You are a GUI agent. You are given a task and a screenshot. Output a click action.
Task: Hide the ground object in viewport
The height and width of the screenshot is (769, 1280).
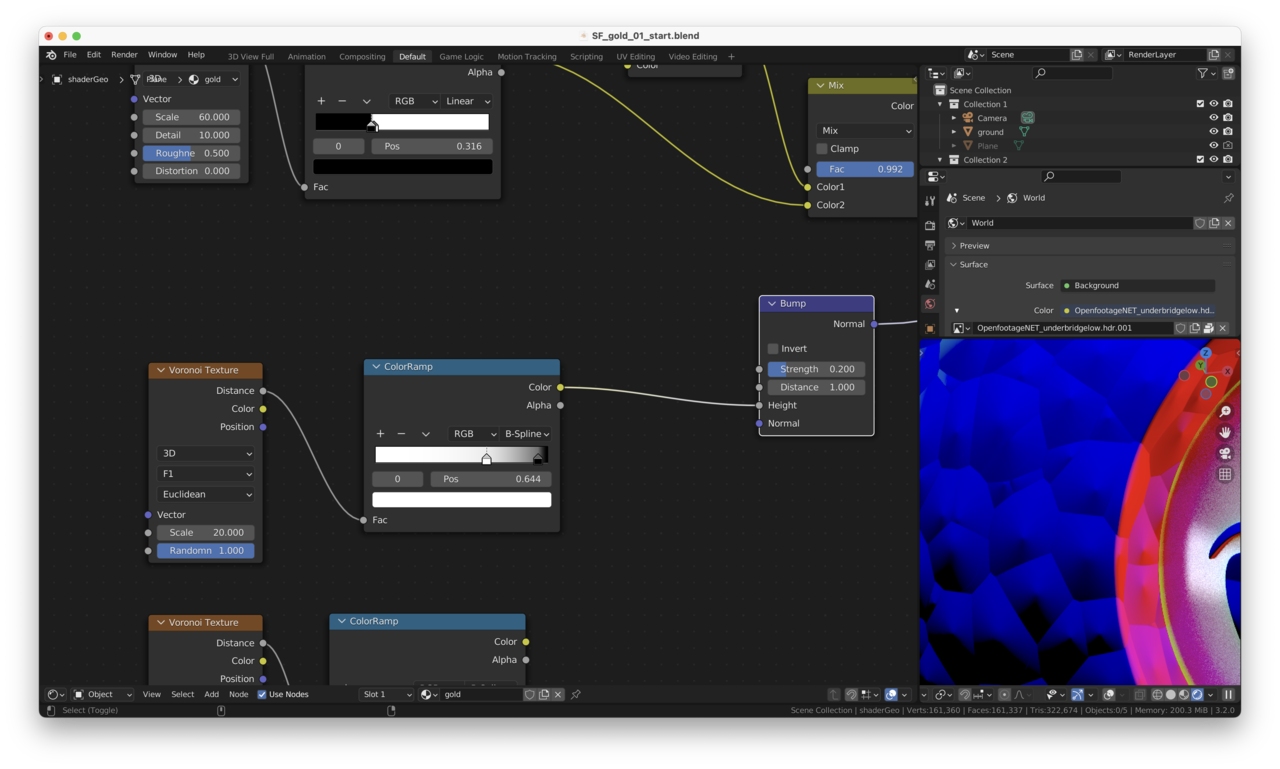(1214, 132)
